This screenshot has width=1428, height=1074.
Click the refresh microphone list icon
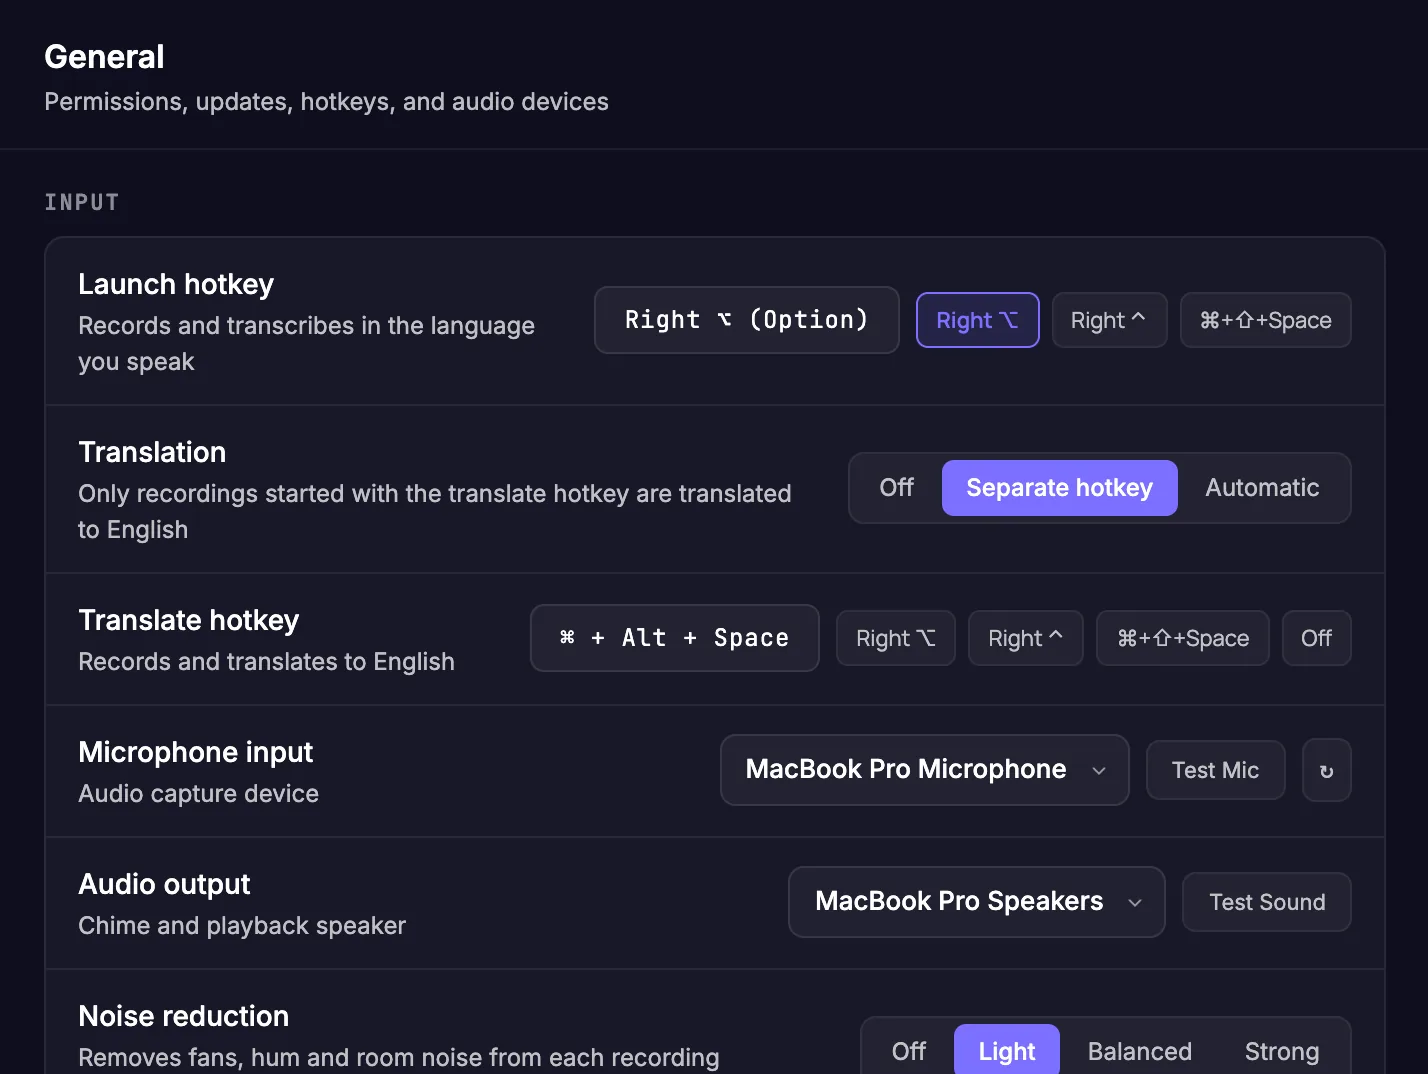coord(1326,770)
